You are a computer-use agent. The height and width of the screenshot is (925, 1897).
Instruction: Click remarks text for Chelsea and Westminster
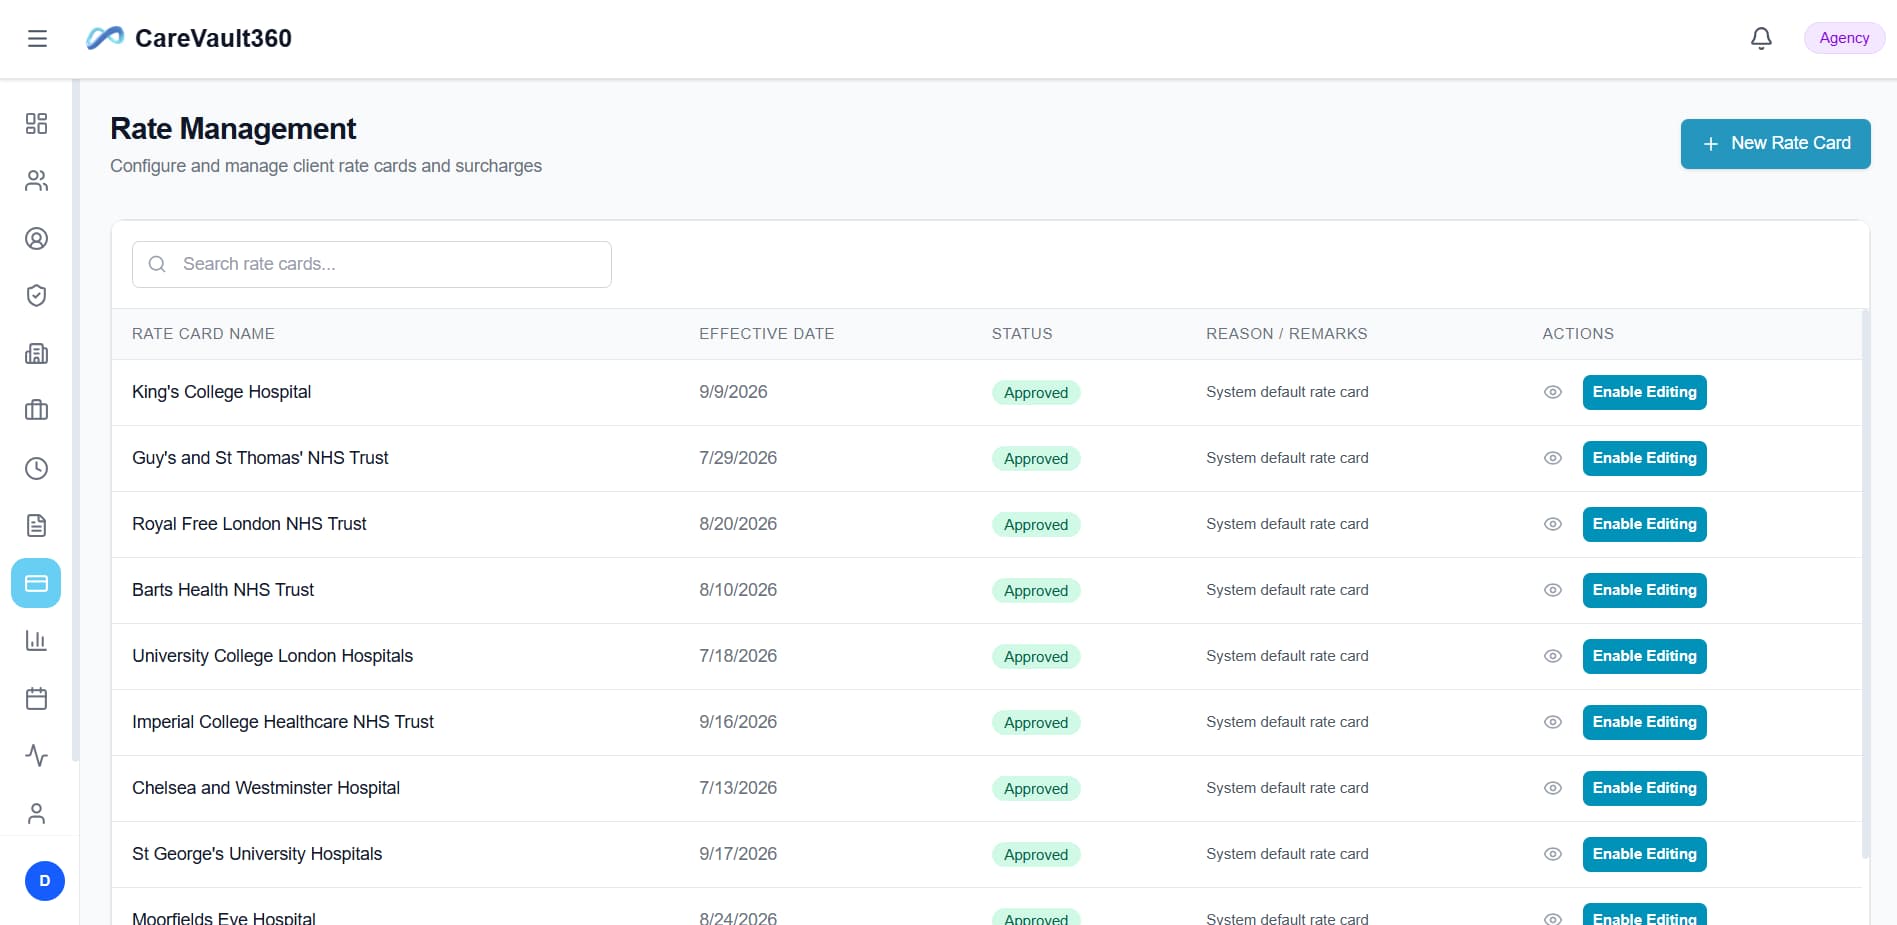(1287, 788)
